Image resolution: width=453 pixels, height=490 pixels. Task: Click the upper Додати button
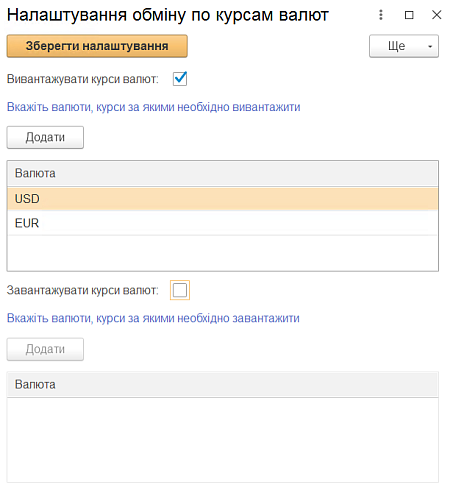[x=45, y=137]
